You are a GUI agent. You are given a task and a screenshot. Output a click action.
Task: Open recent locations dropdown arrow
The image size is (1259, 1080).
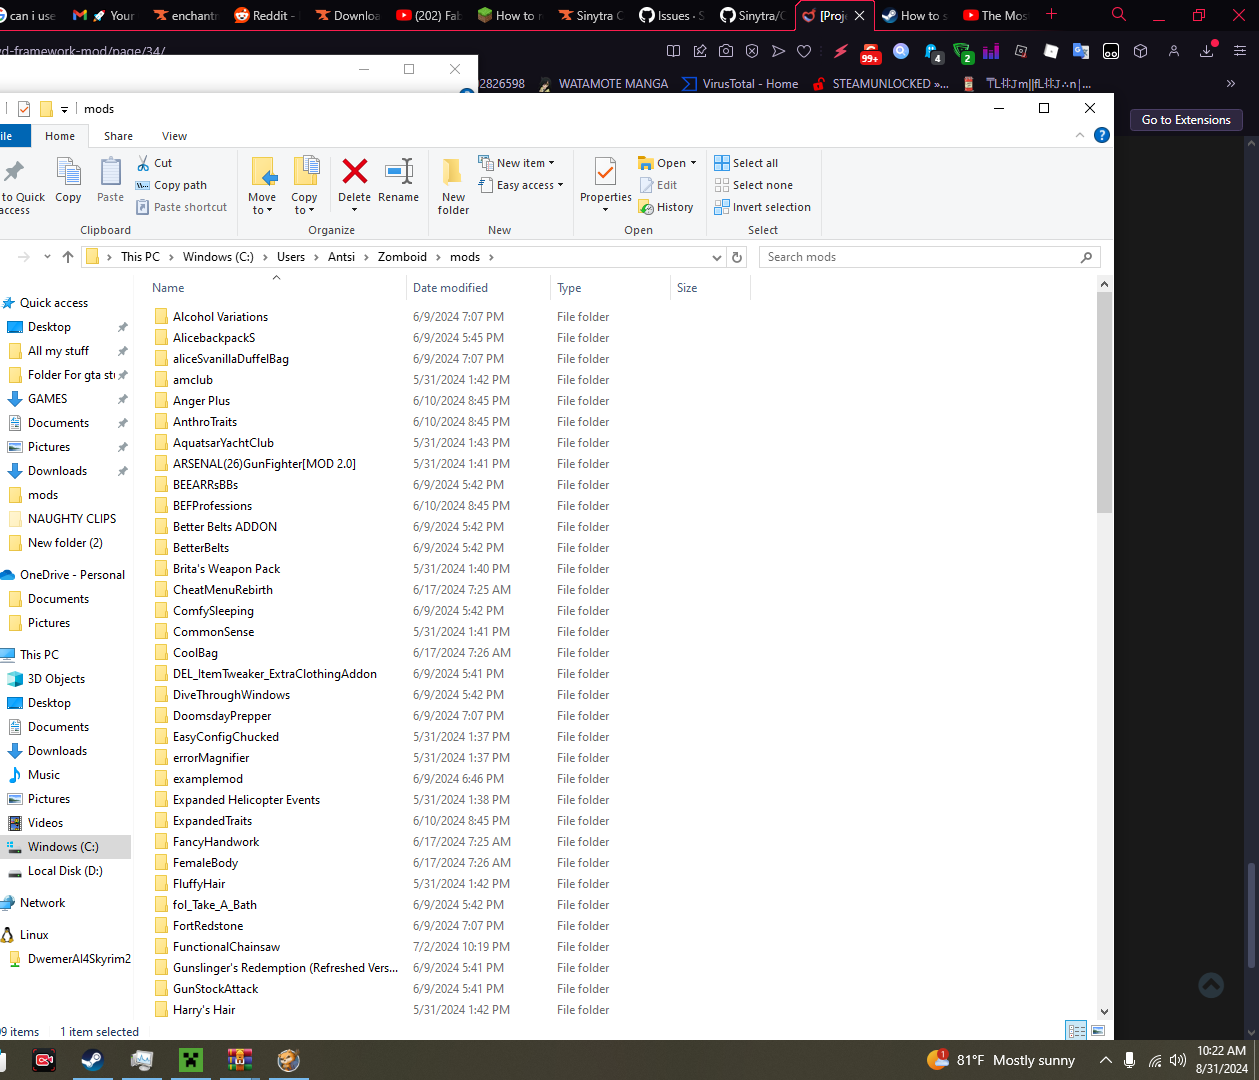coord(47,257)
